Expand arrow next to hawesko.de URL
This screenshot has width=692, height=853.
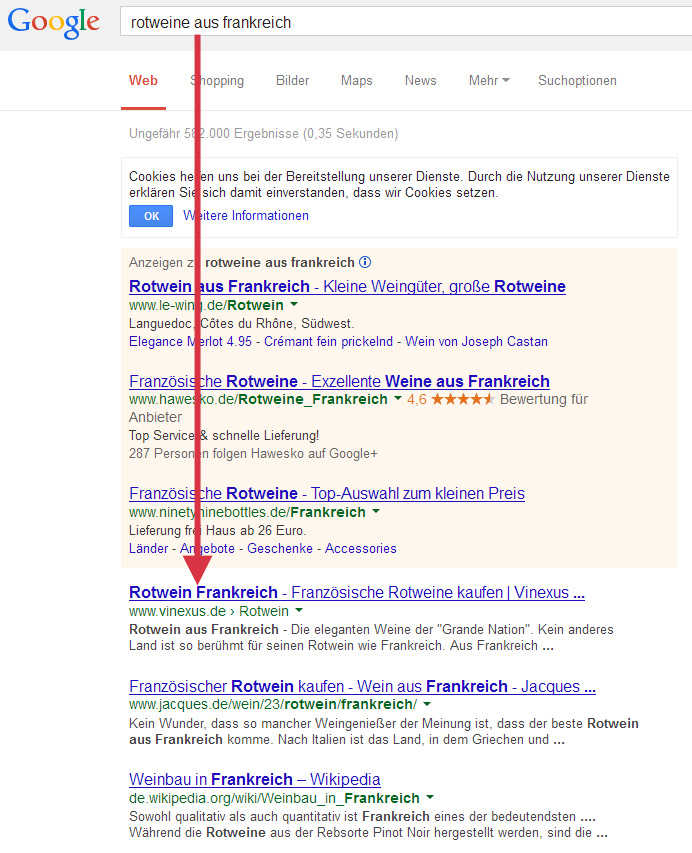(398, 398)
